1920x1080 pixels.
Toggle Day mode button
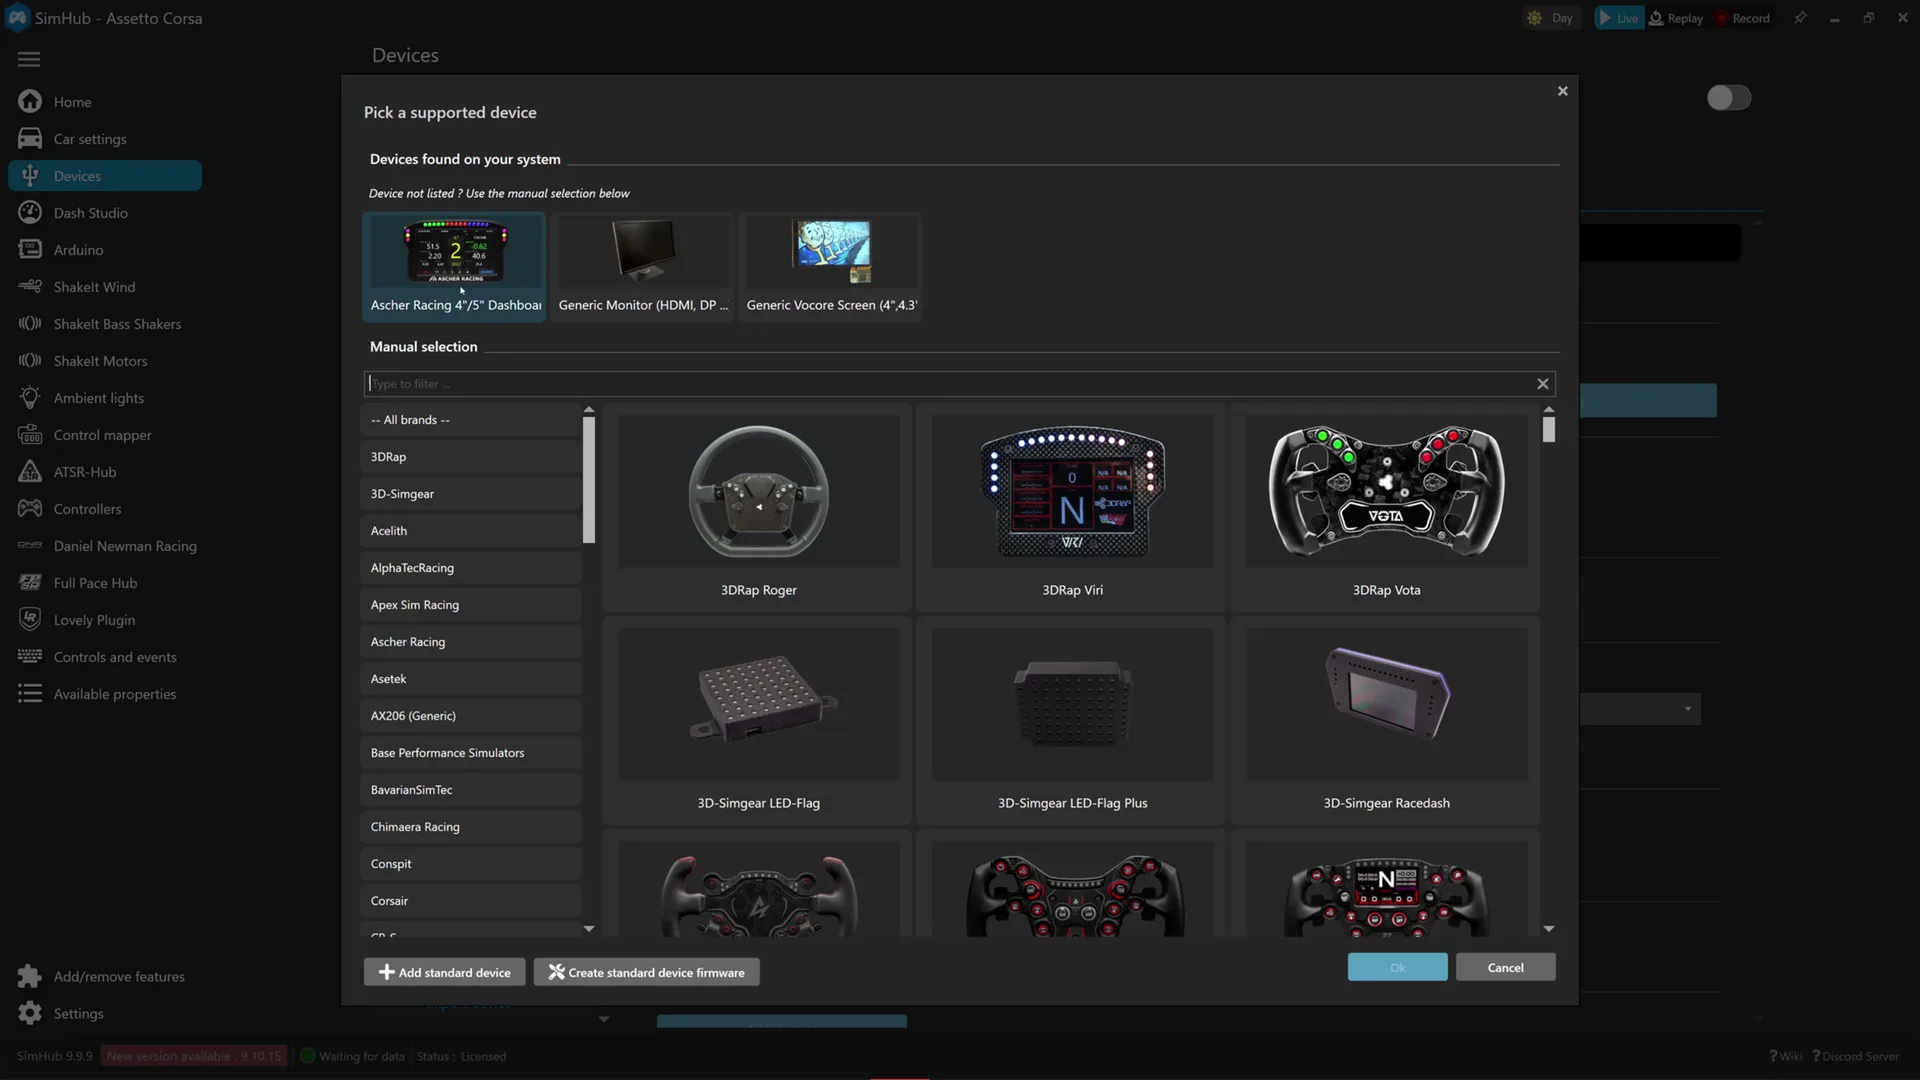(x=1549, y=18)
